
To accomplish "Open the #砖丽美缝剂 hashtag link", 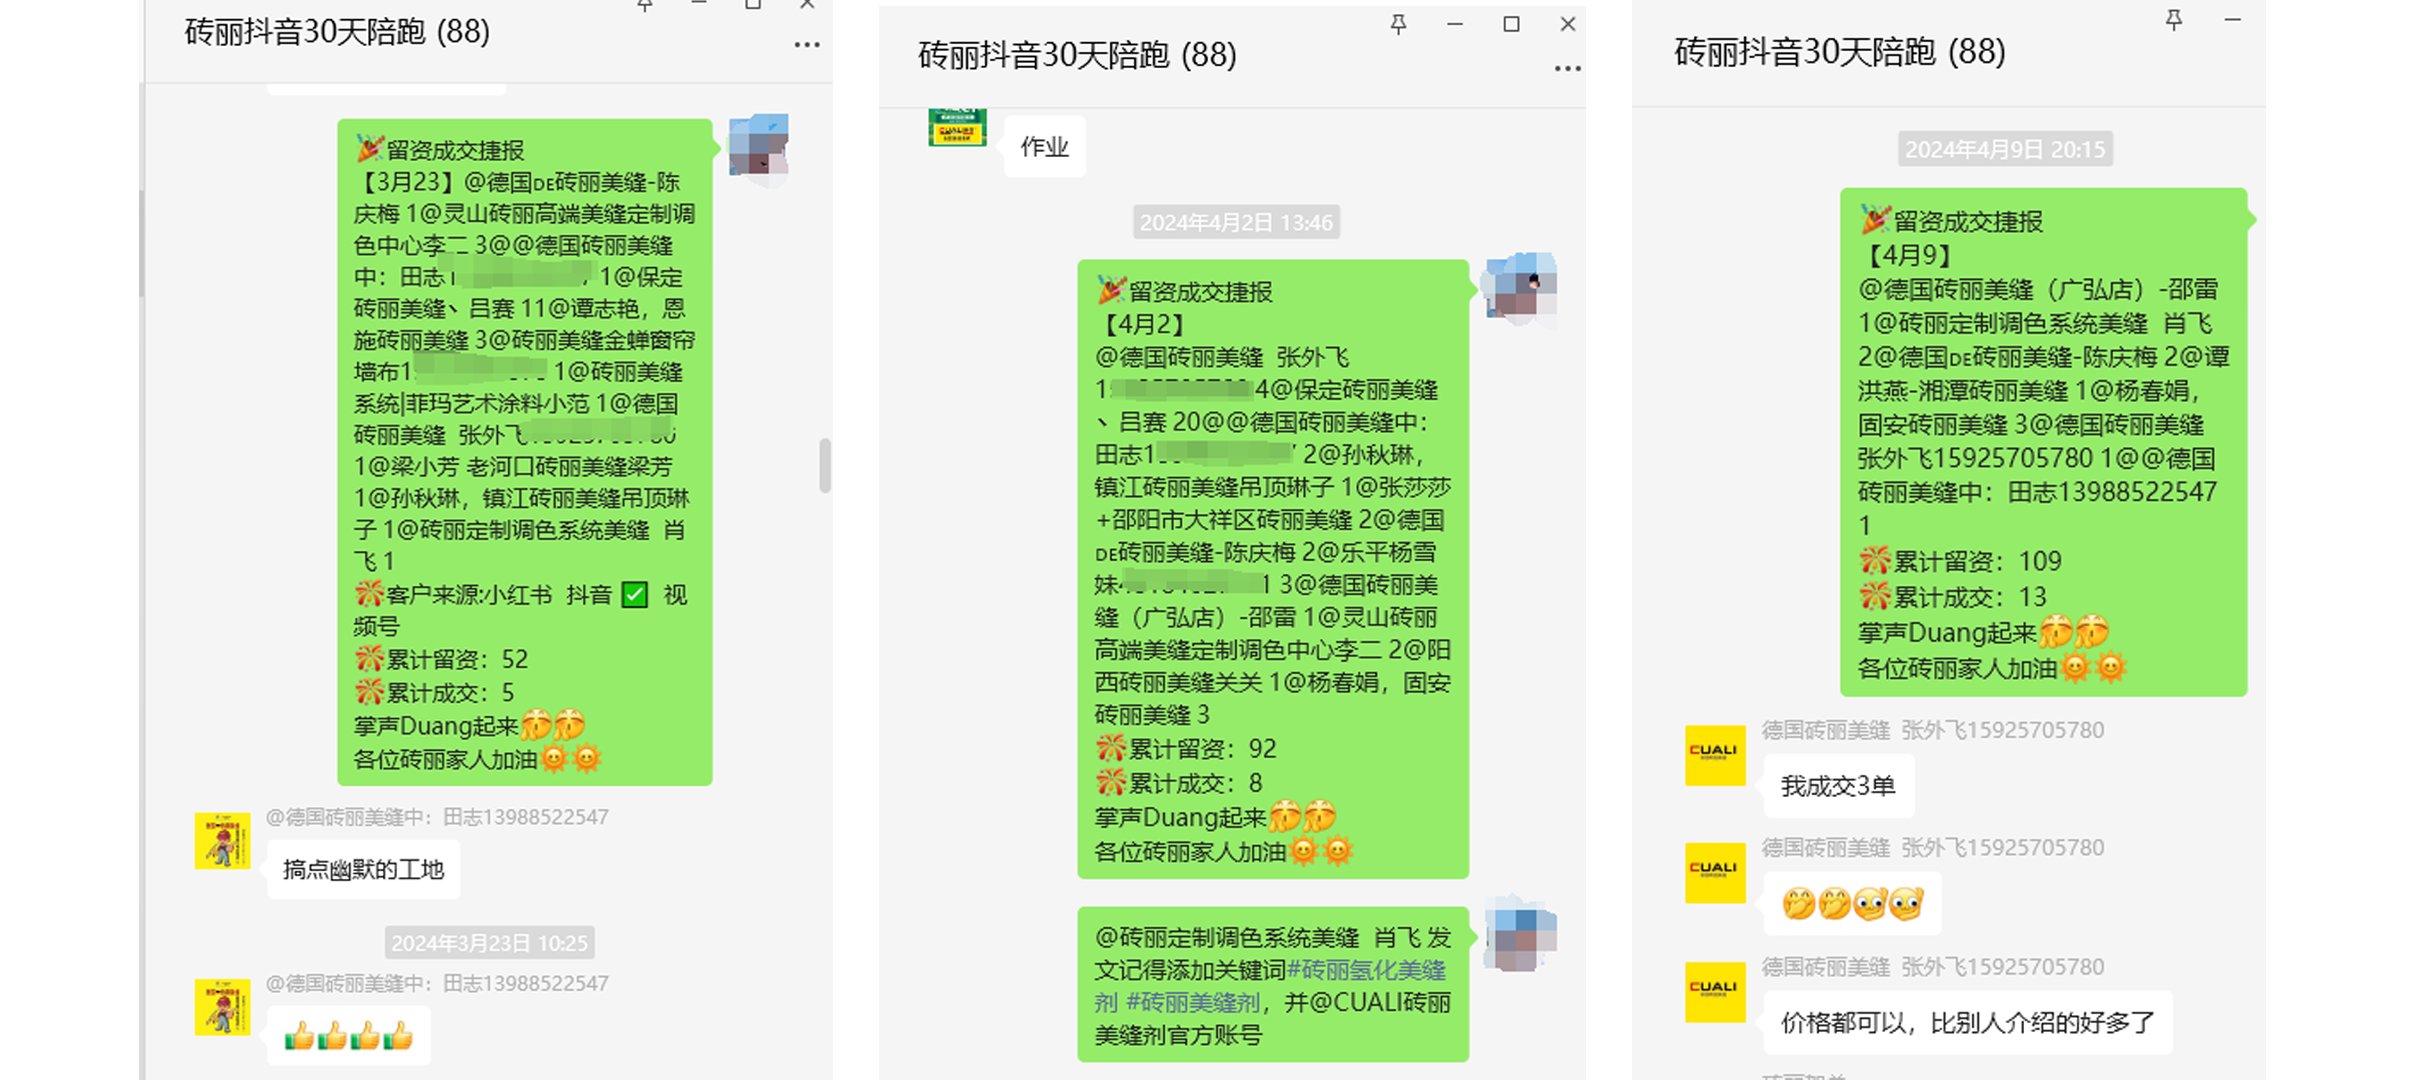I will click(1192, 1003).
